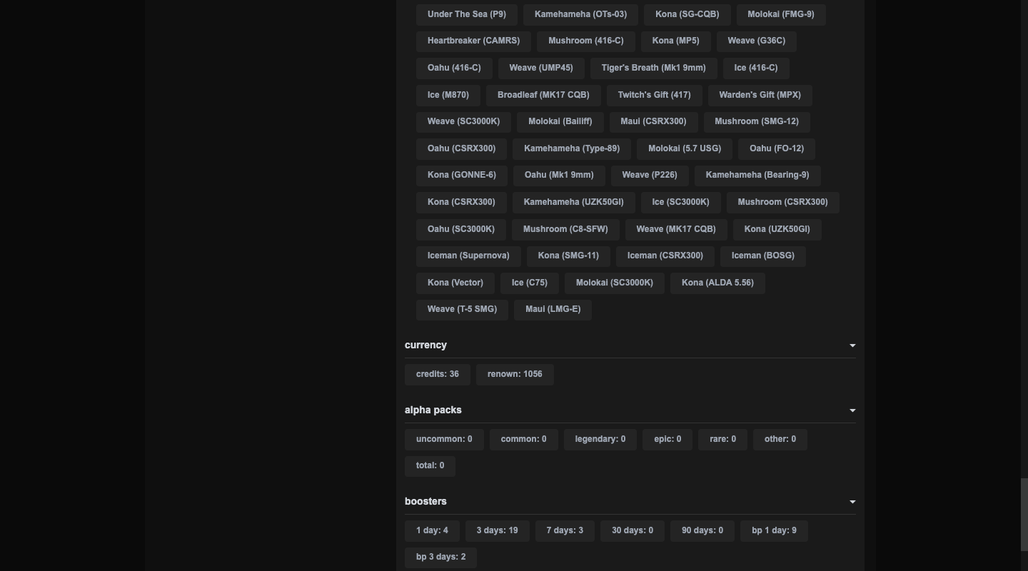1028x571 pixels.
Task: Select the Twitch's Gift (417) tag
Action: click(x=654, y=95)
